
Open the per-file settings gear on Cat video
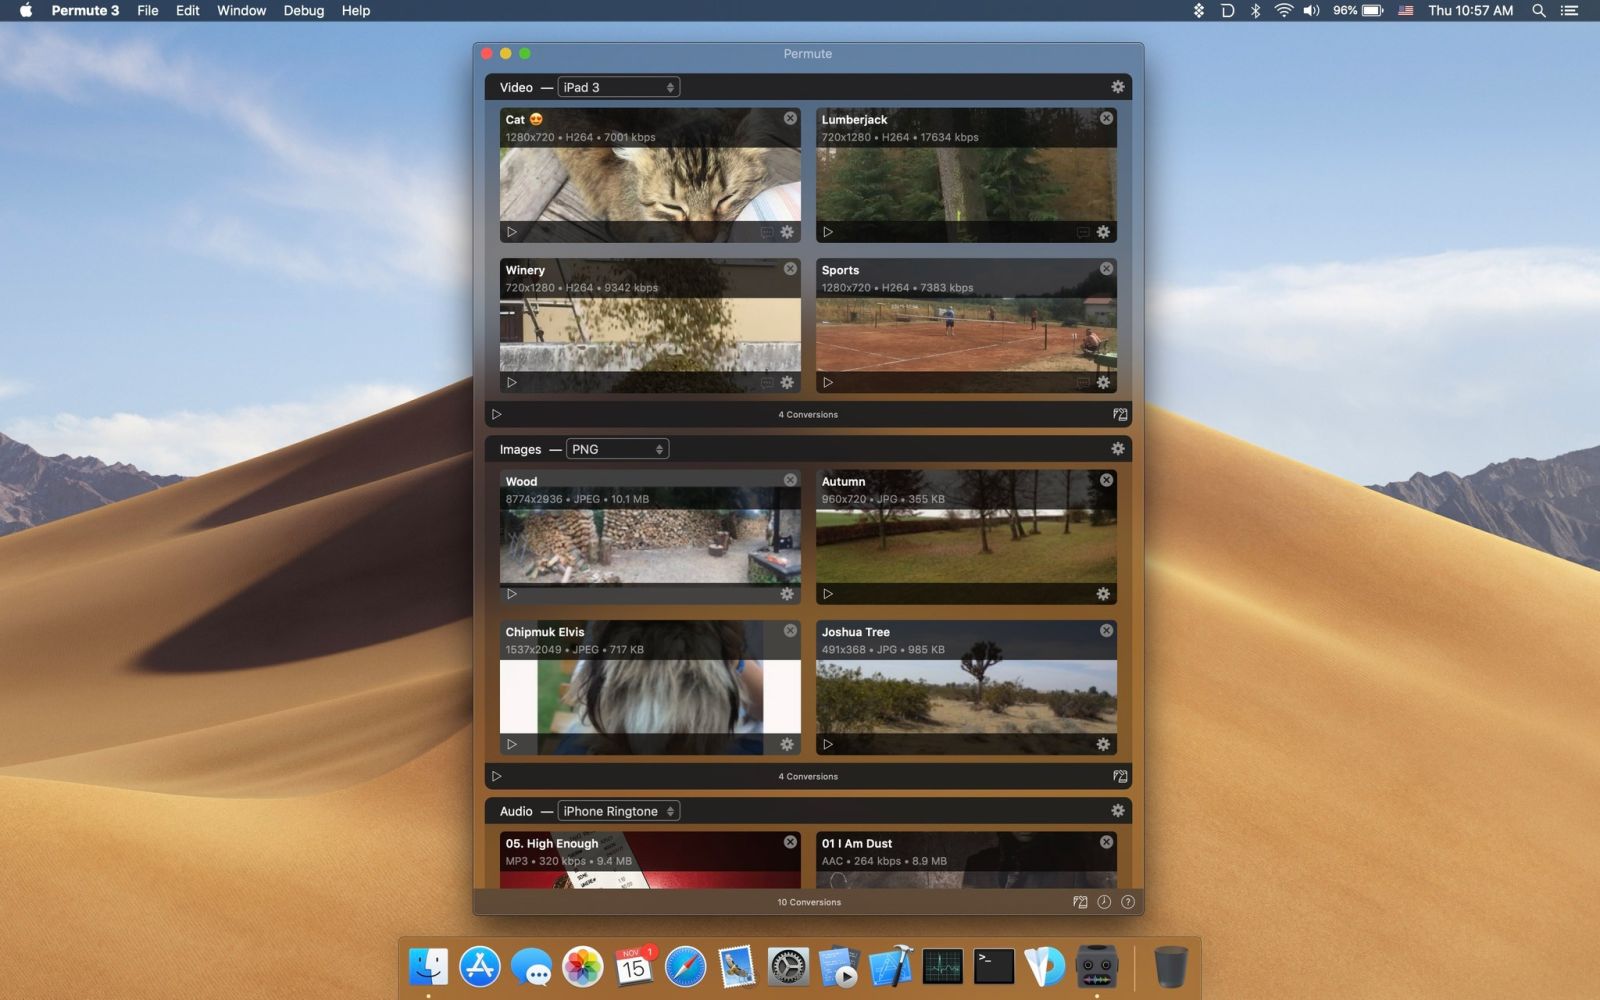788,231
